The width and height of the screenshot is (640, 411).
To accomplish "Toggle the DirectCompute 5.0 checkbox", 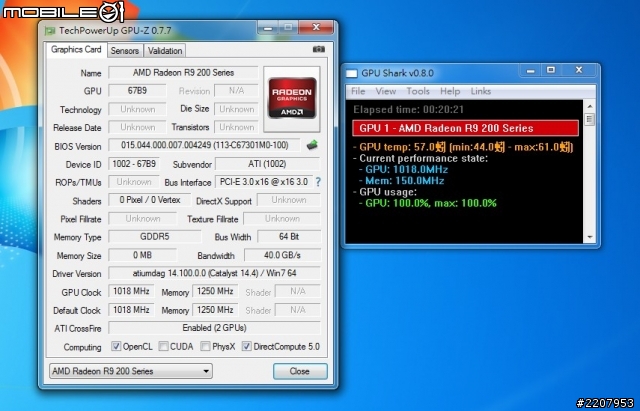I will pos(246,347).
